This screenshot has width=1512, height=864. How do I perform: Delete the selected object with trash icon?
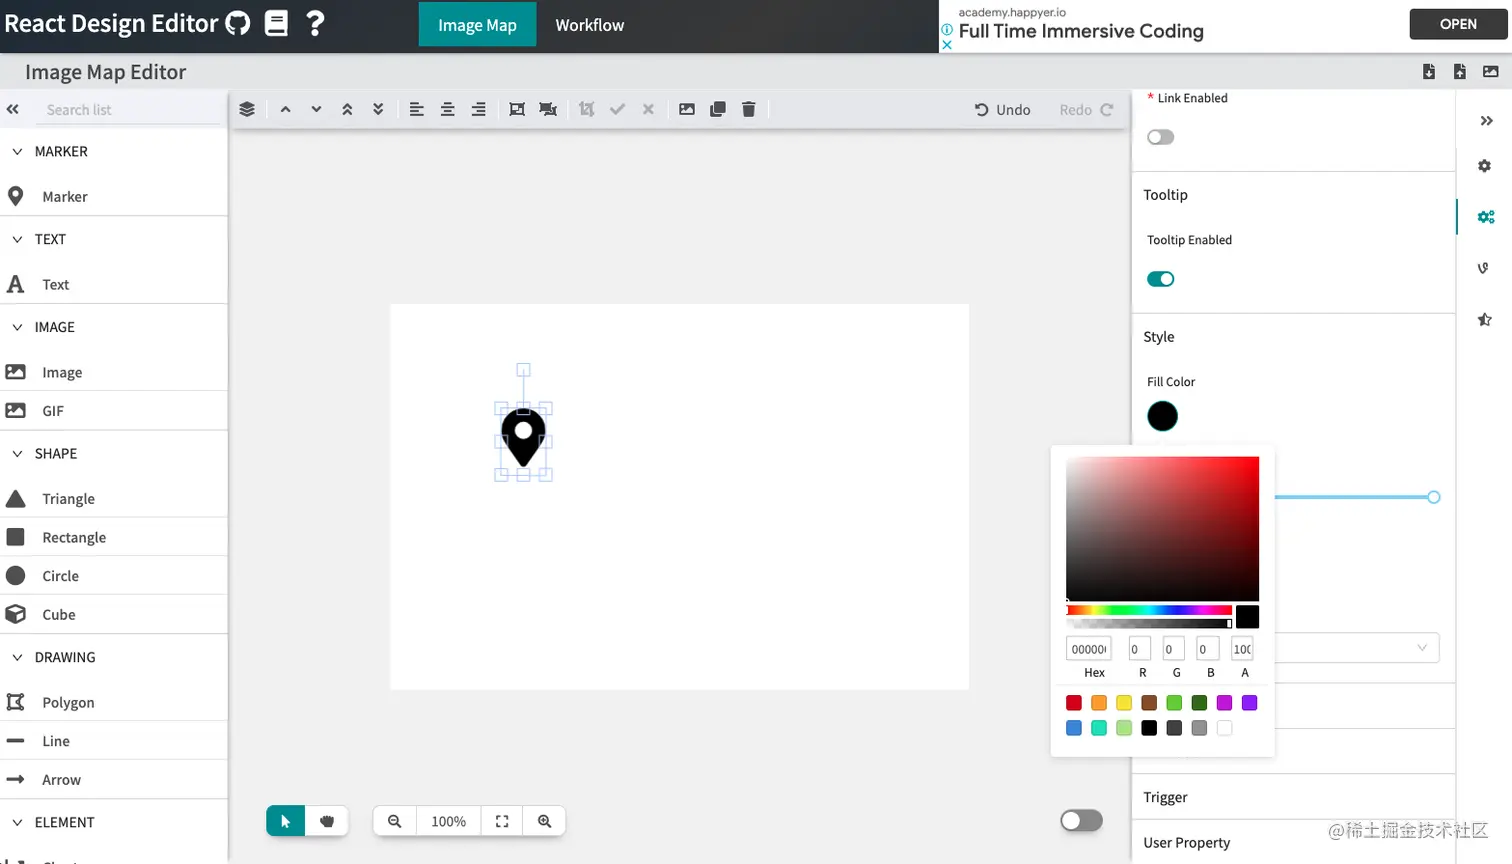click(749, 109)
